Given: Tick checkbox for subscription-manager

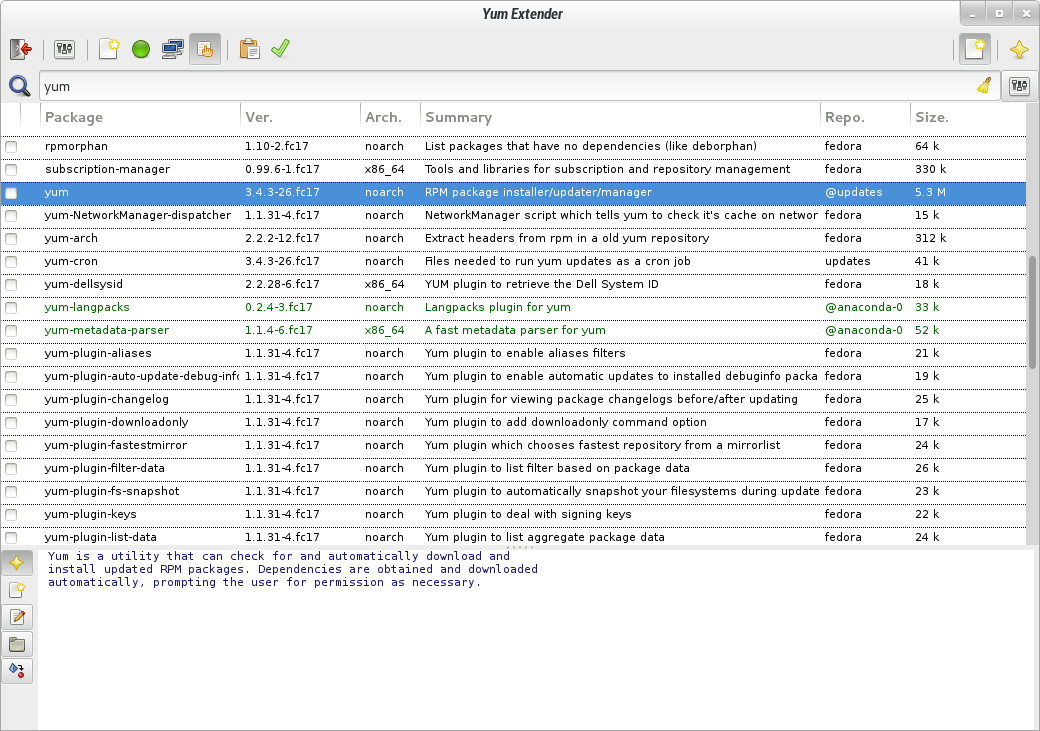Looking at the screenshot, I should [11, 170].
